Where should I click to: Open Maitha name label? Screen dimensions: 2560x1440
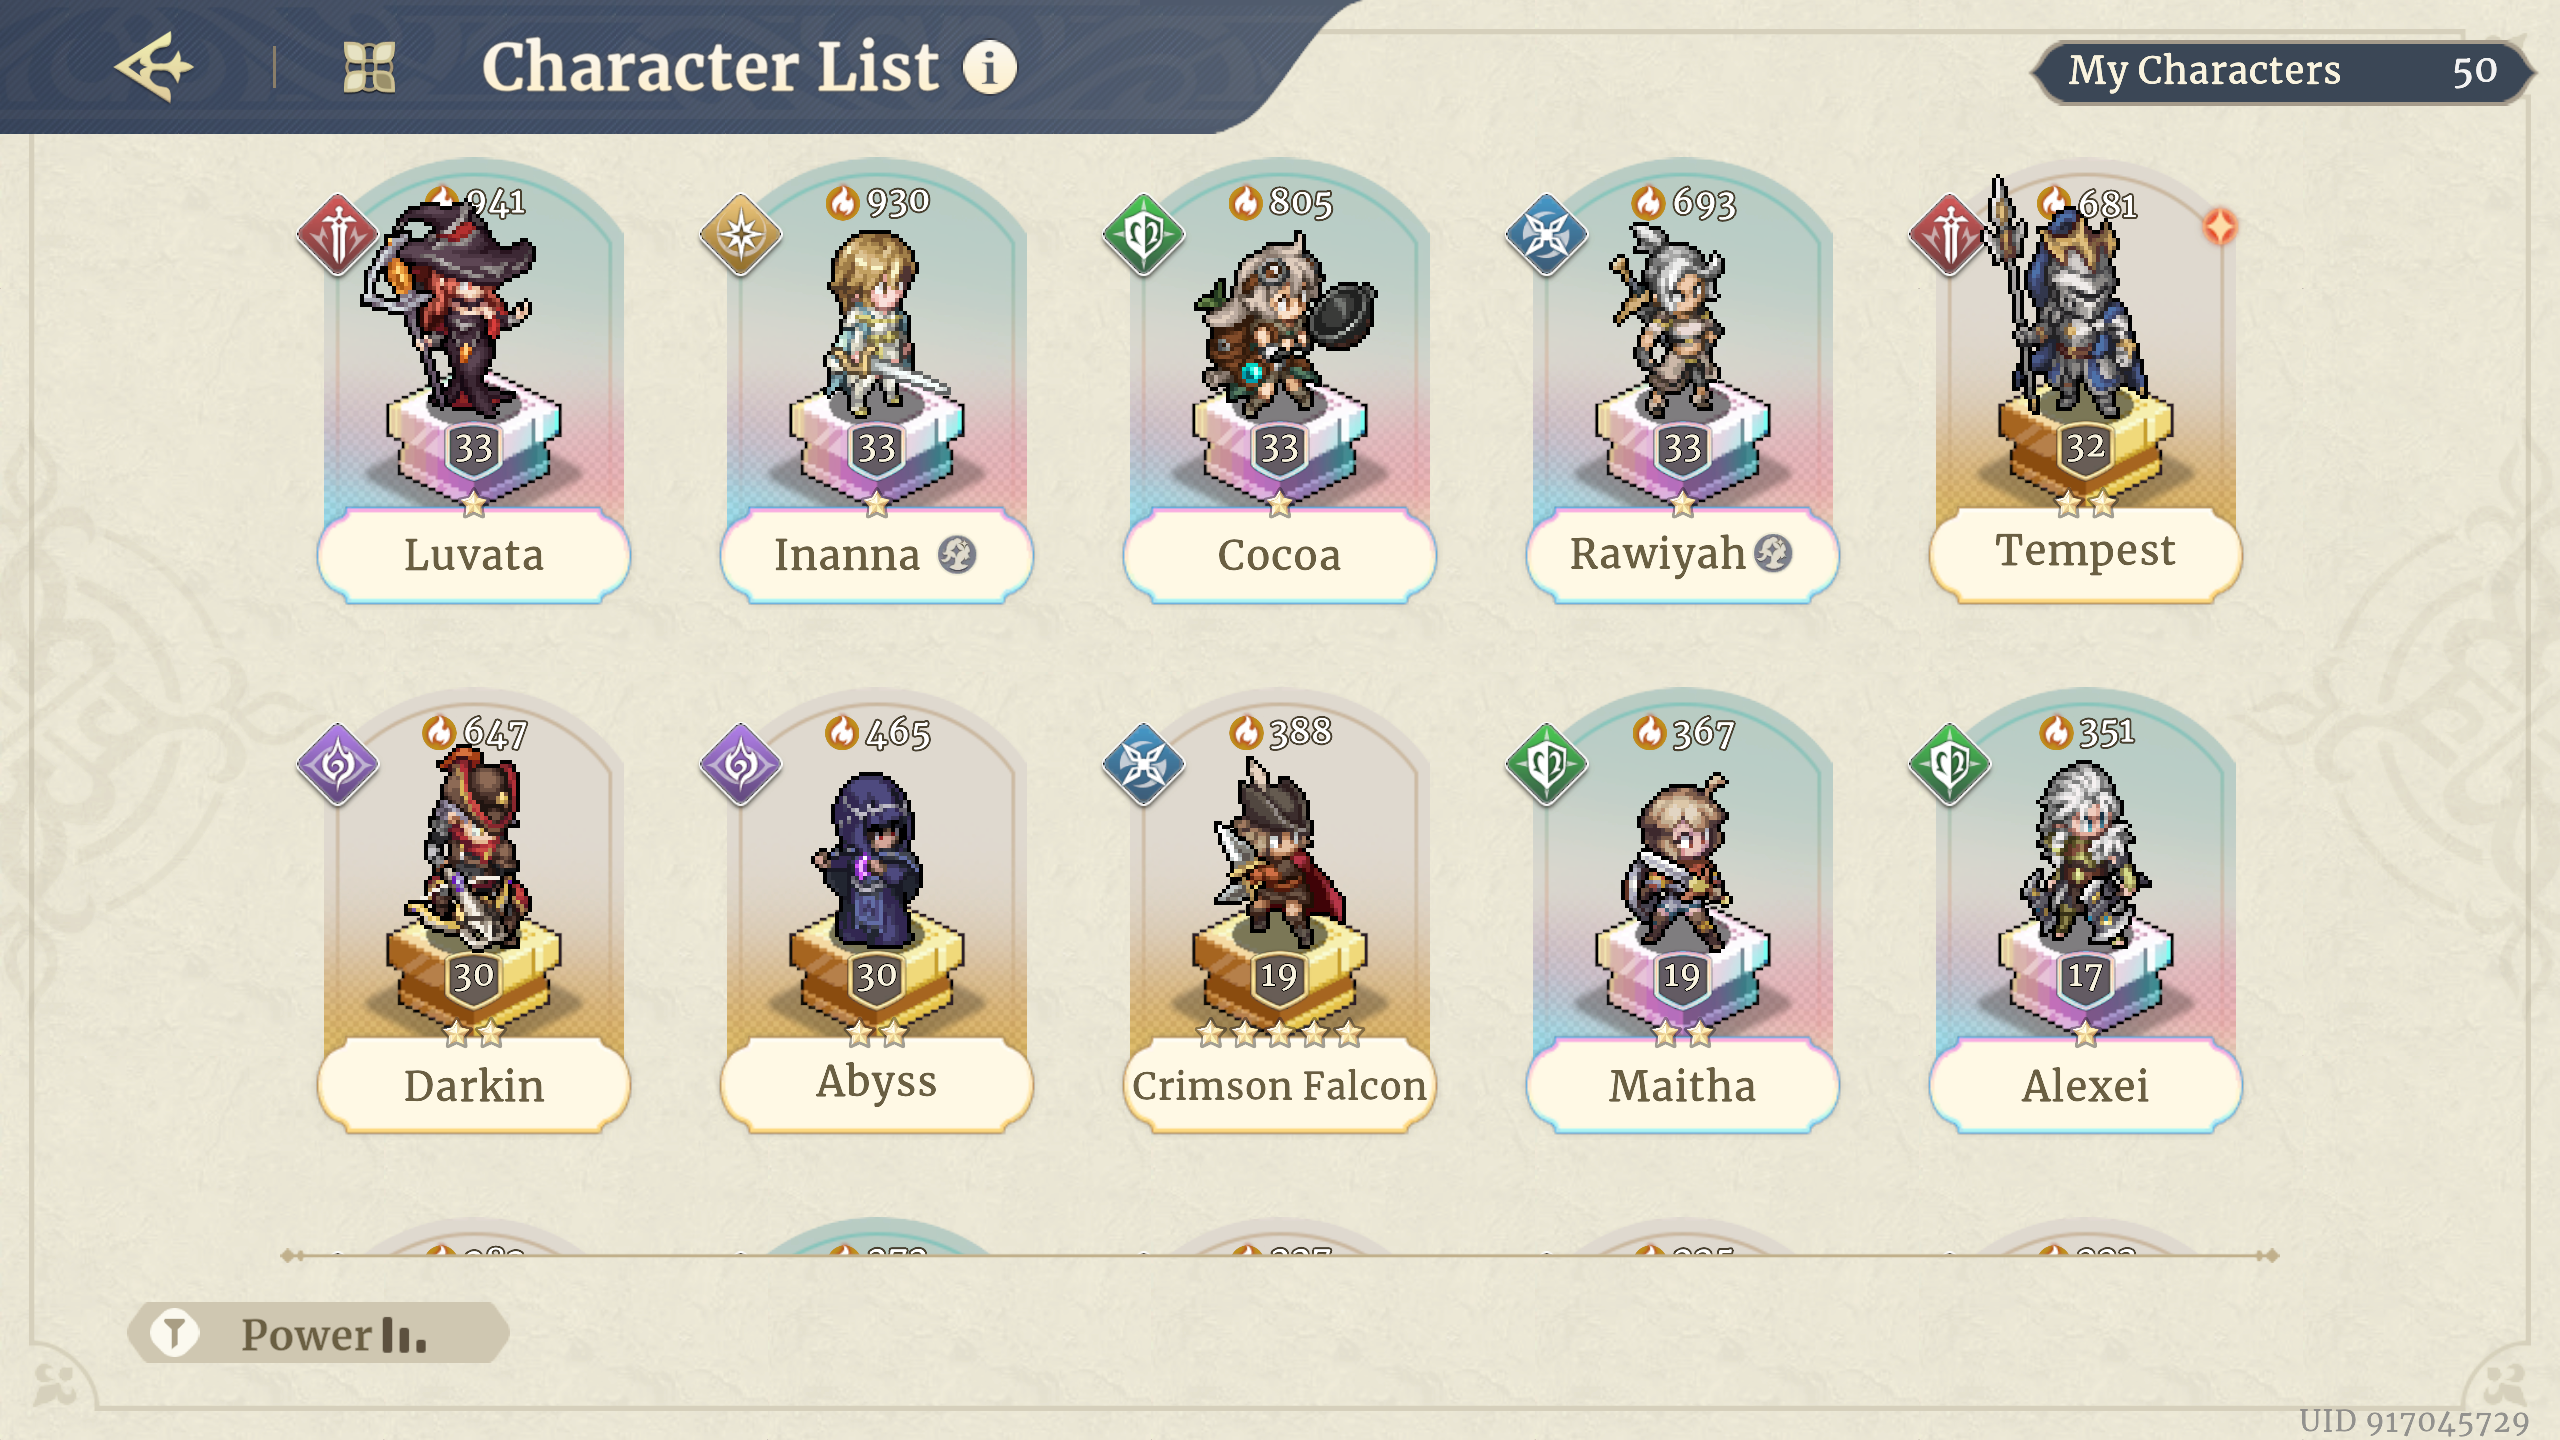(1682, 1086)
